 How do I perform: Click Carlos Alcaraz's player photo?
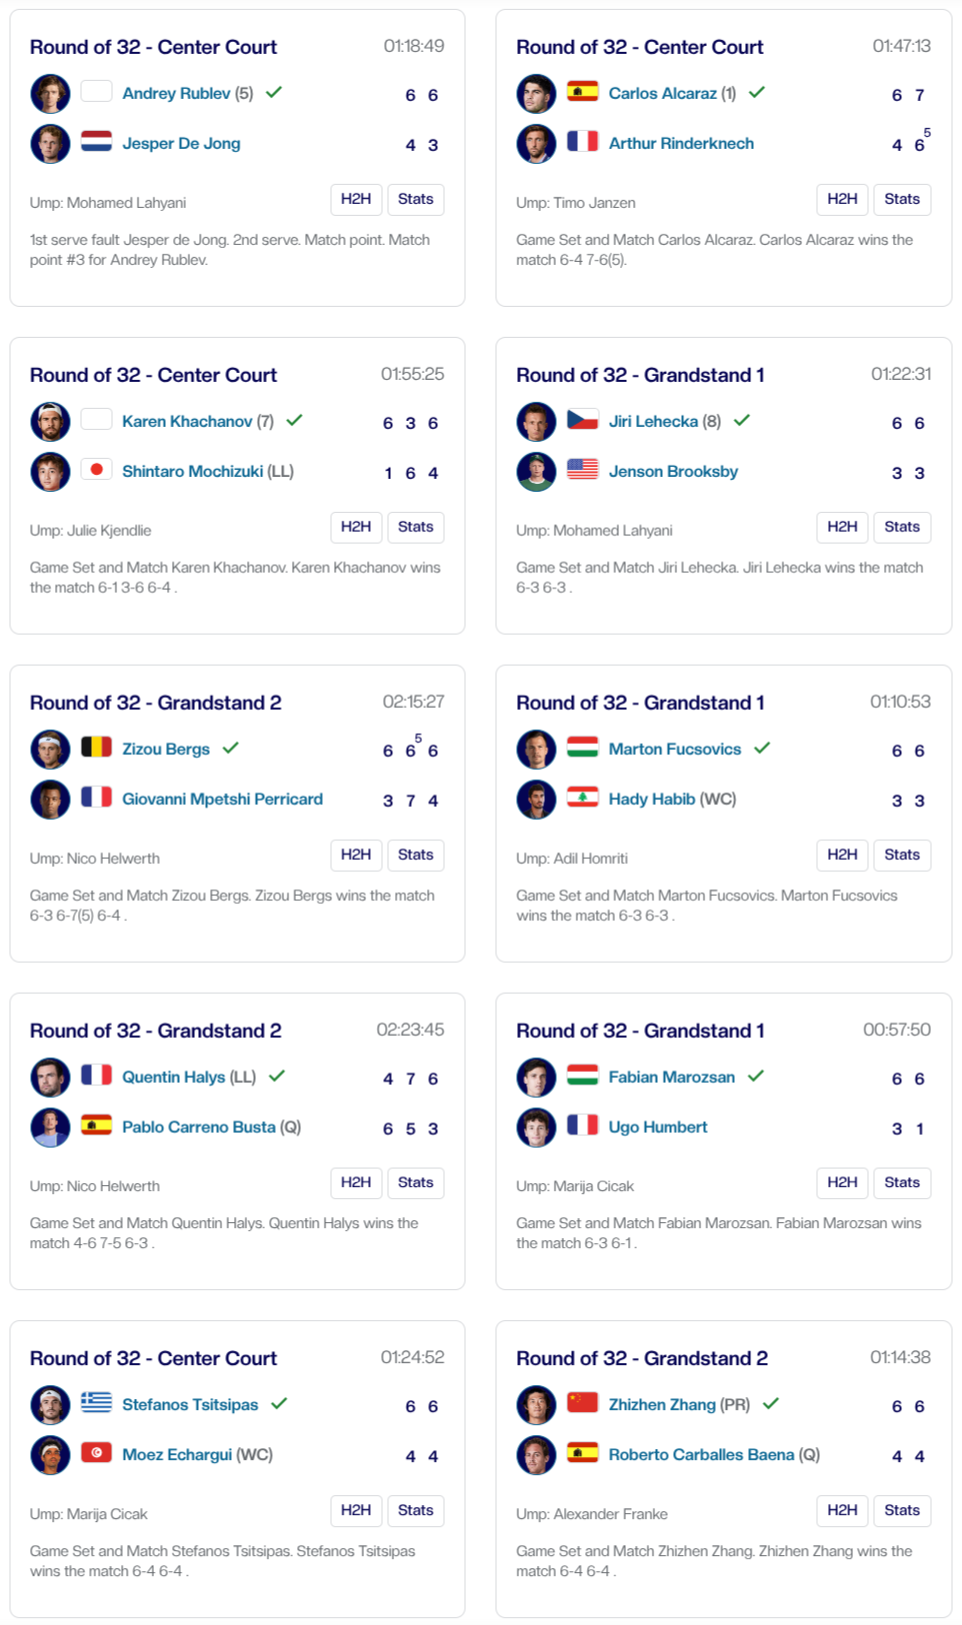click(x=536, y=94)
